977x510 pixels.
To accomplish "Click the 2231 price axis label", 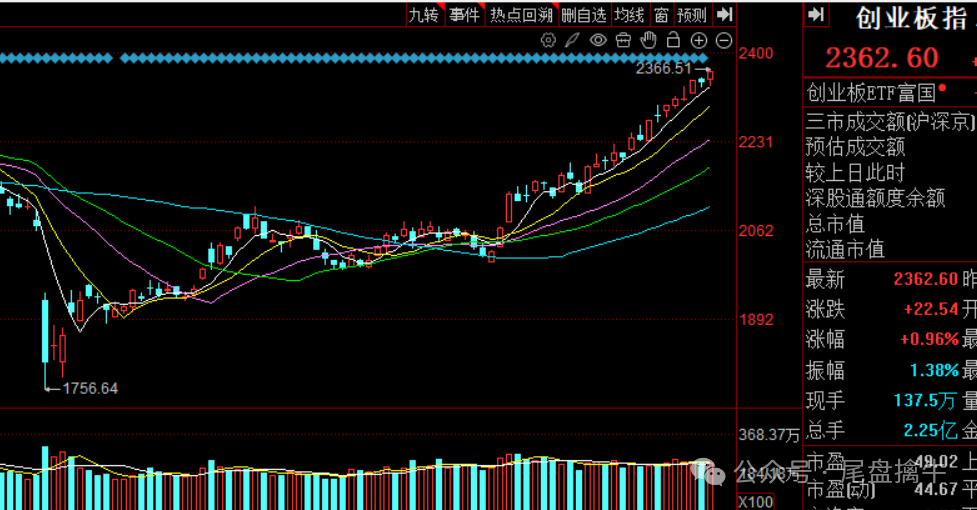I will click(756, 143).
